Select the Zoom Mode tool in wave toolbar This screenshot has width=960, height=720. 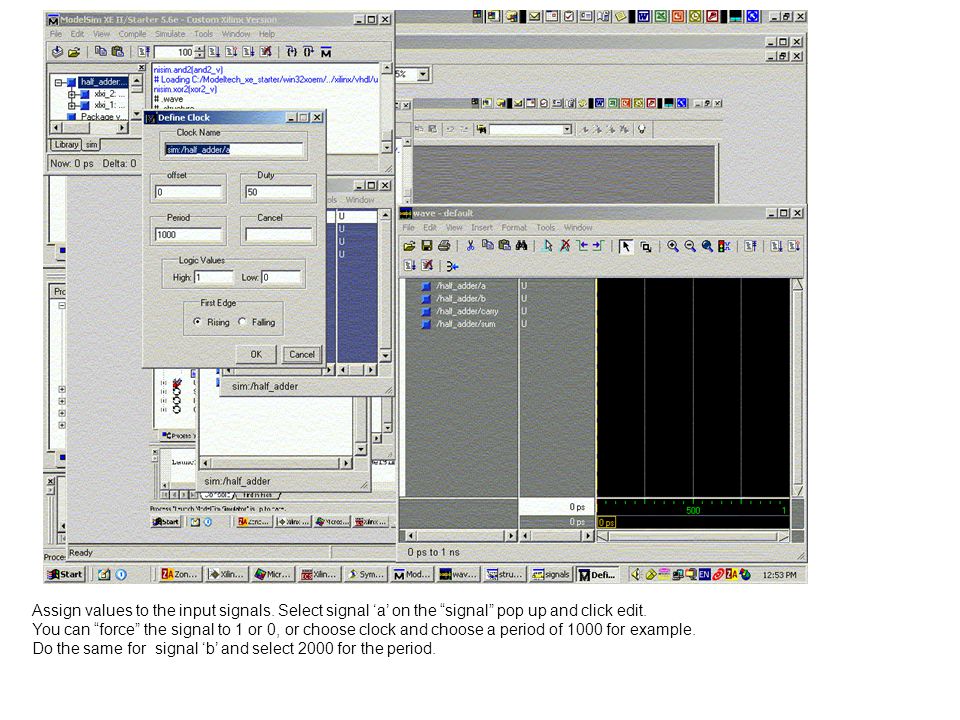point(646,247)
